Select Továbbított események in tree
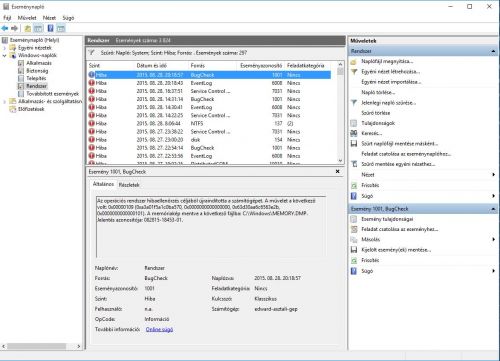Screen dimensions: 500x361 53,94
